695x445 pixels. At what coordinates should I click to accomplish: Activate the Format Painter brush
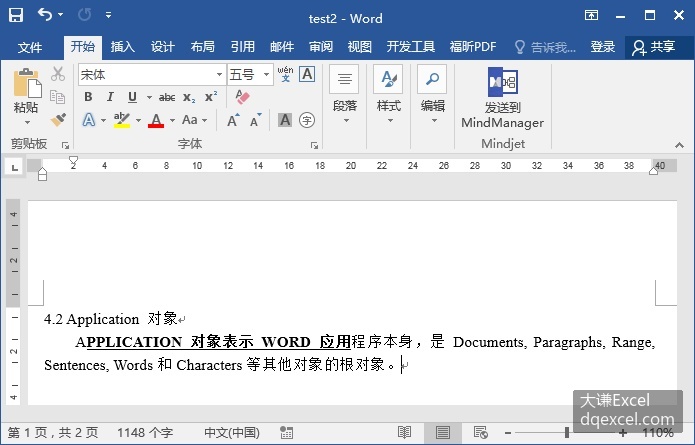click(x=58, y=119)
